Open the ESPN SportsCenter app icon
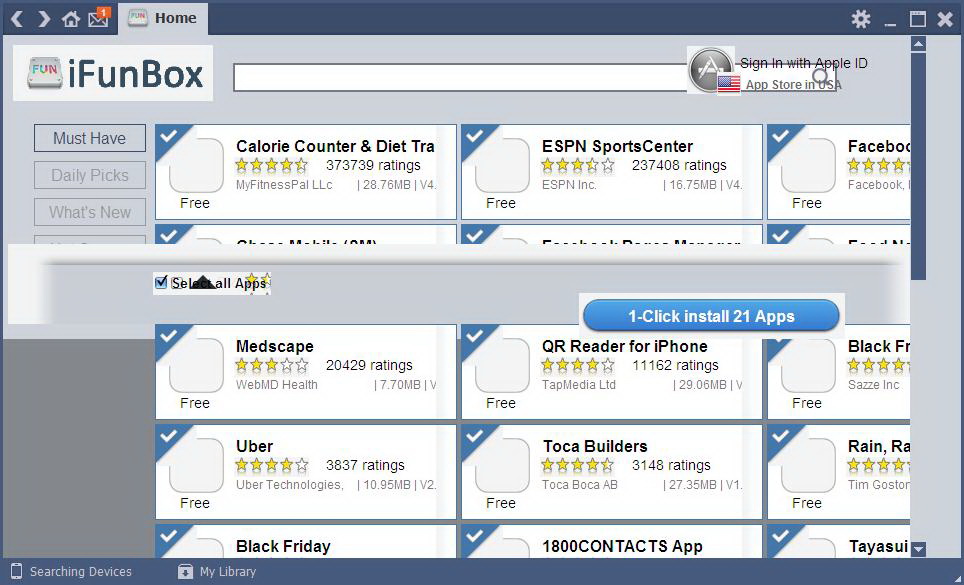The height and width of the screenshot is (585, 964). (502, 165)
